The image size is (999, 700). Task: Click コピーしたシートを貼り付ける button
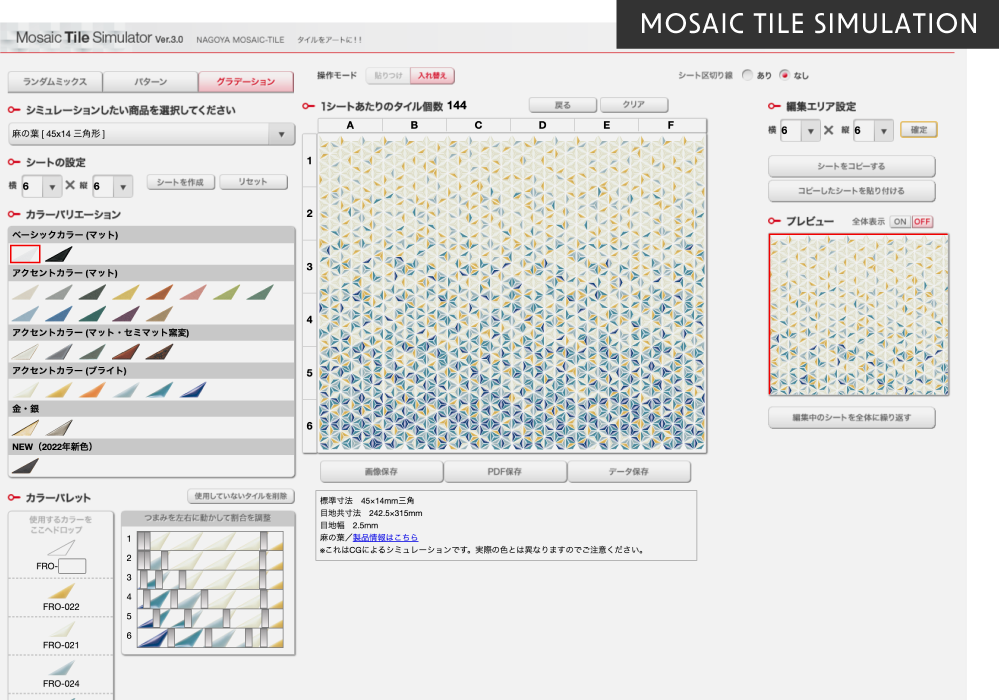coord(851,191)
